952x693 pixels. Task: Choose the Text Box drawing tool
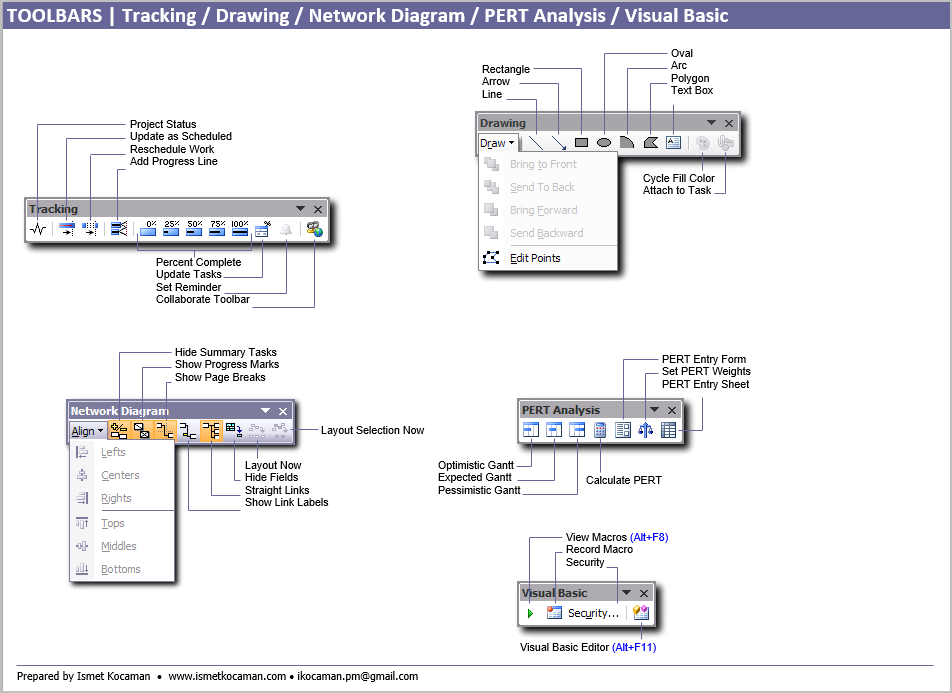tap(673, 143)
